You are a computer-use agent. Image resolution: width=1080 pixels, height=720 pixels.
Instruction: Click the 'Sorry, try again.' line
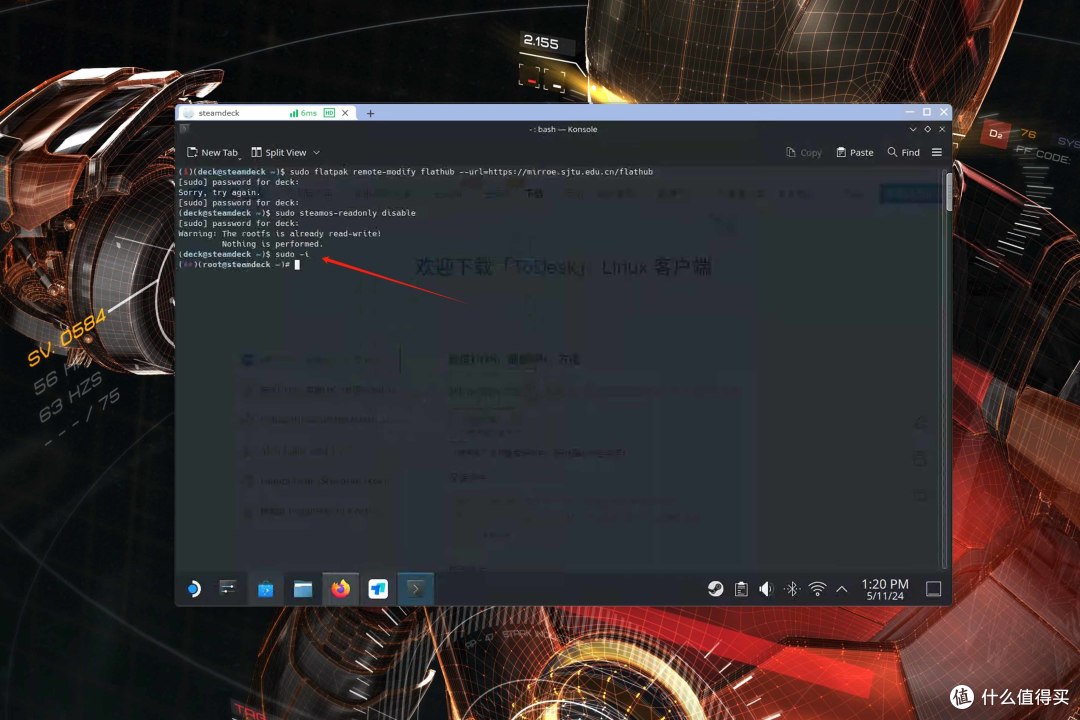[x=219, y=192]
